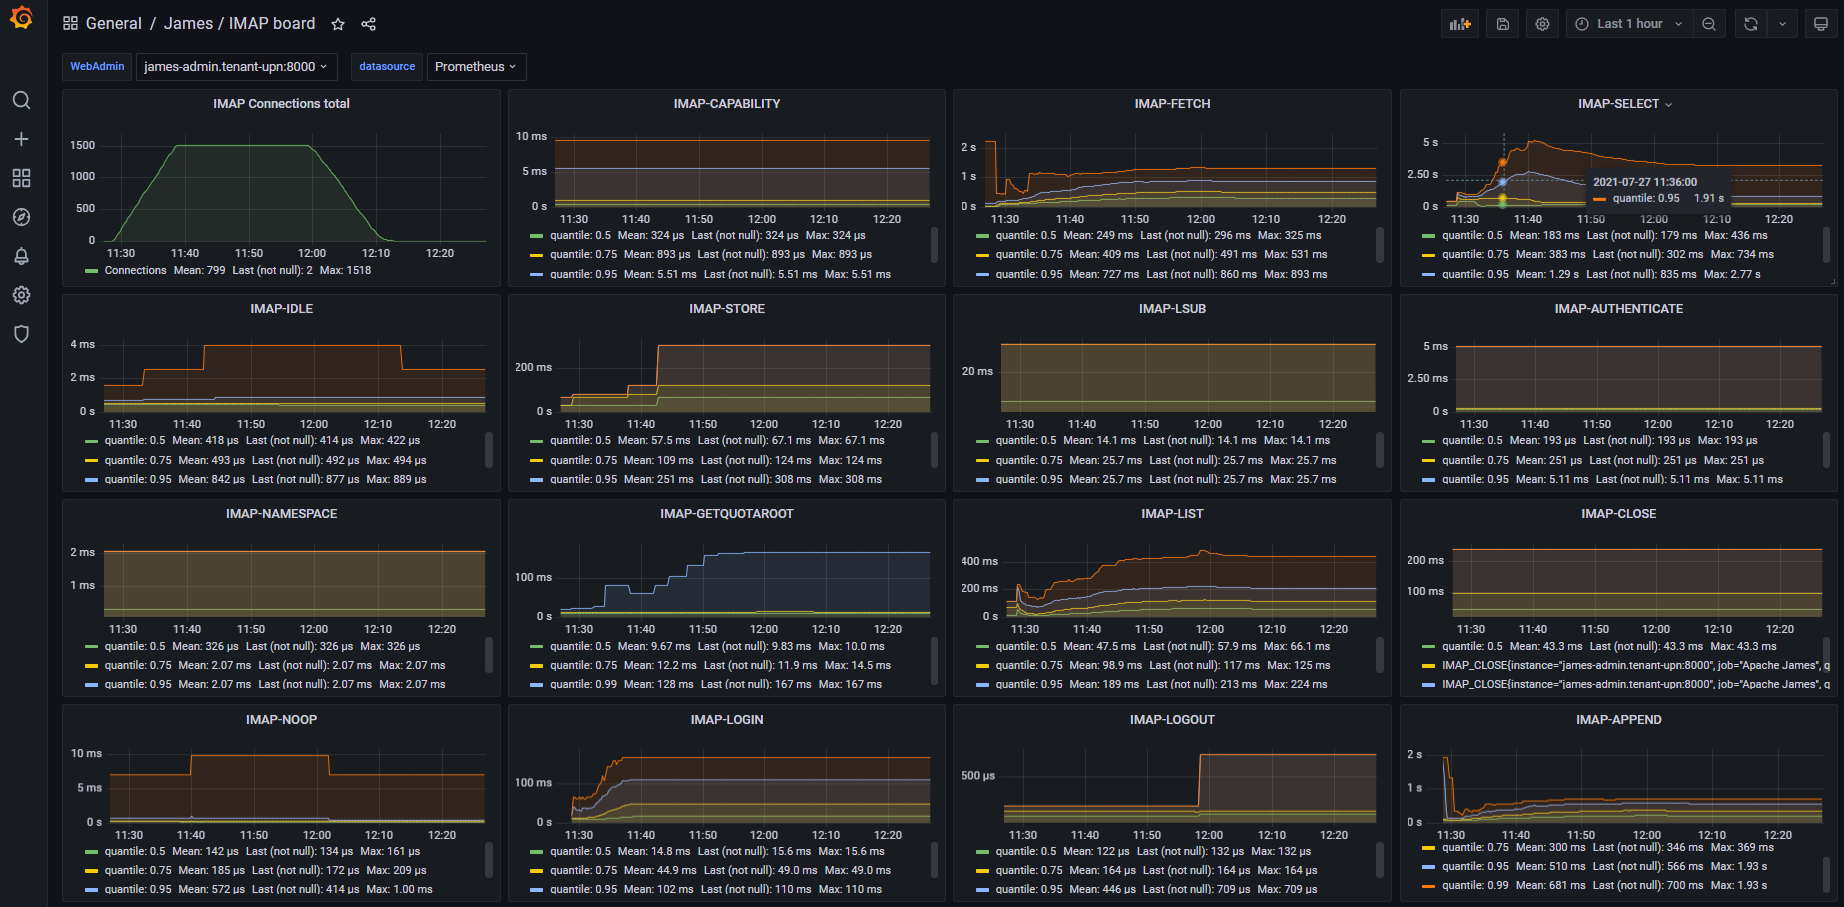Click the datasource variable label
The image size is (1844, 907).
tap(387, 66)
